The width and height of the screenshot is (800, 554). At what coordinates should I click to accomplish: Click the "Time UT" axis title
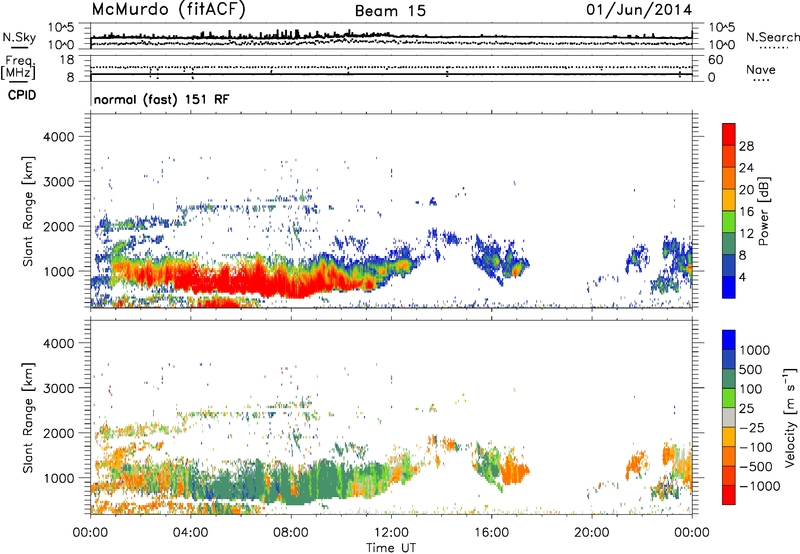[x=391, y=548]
